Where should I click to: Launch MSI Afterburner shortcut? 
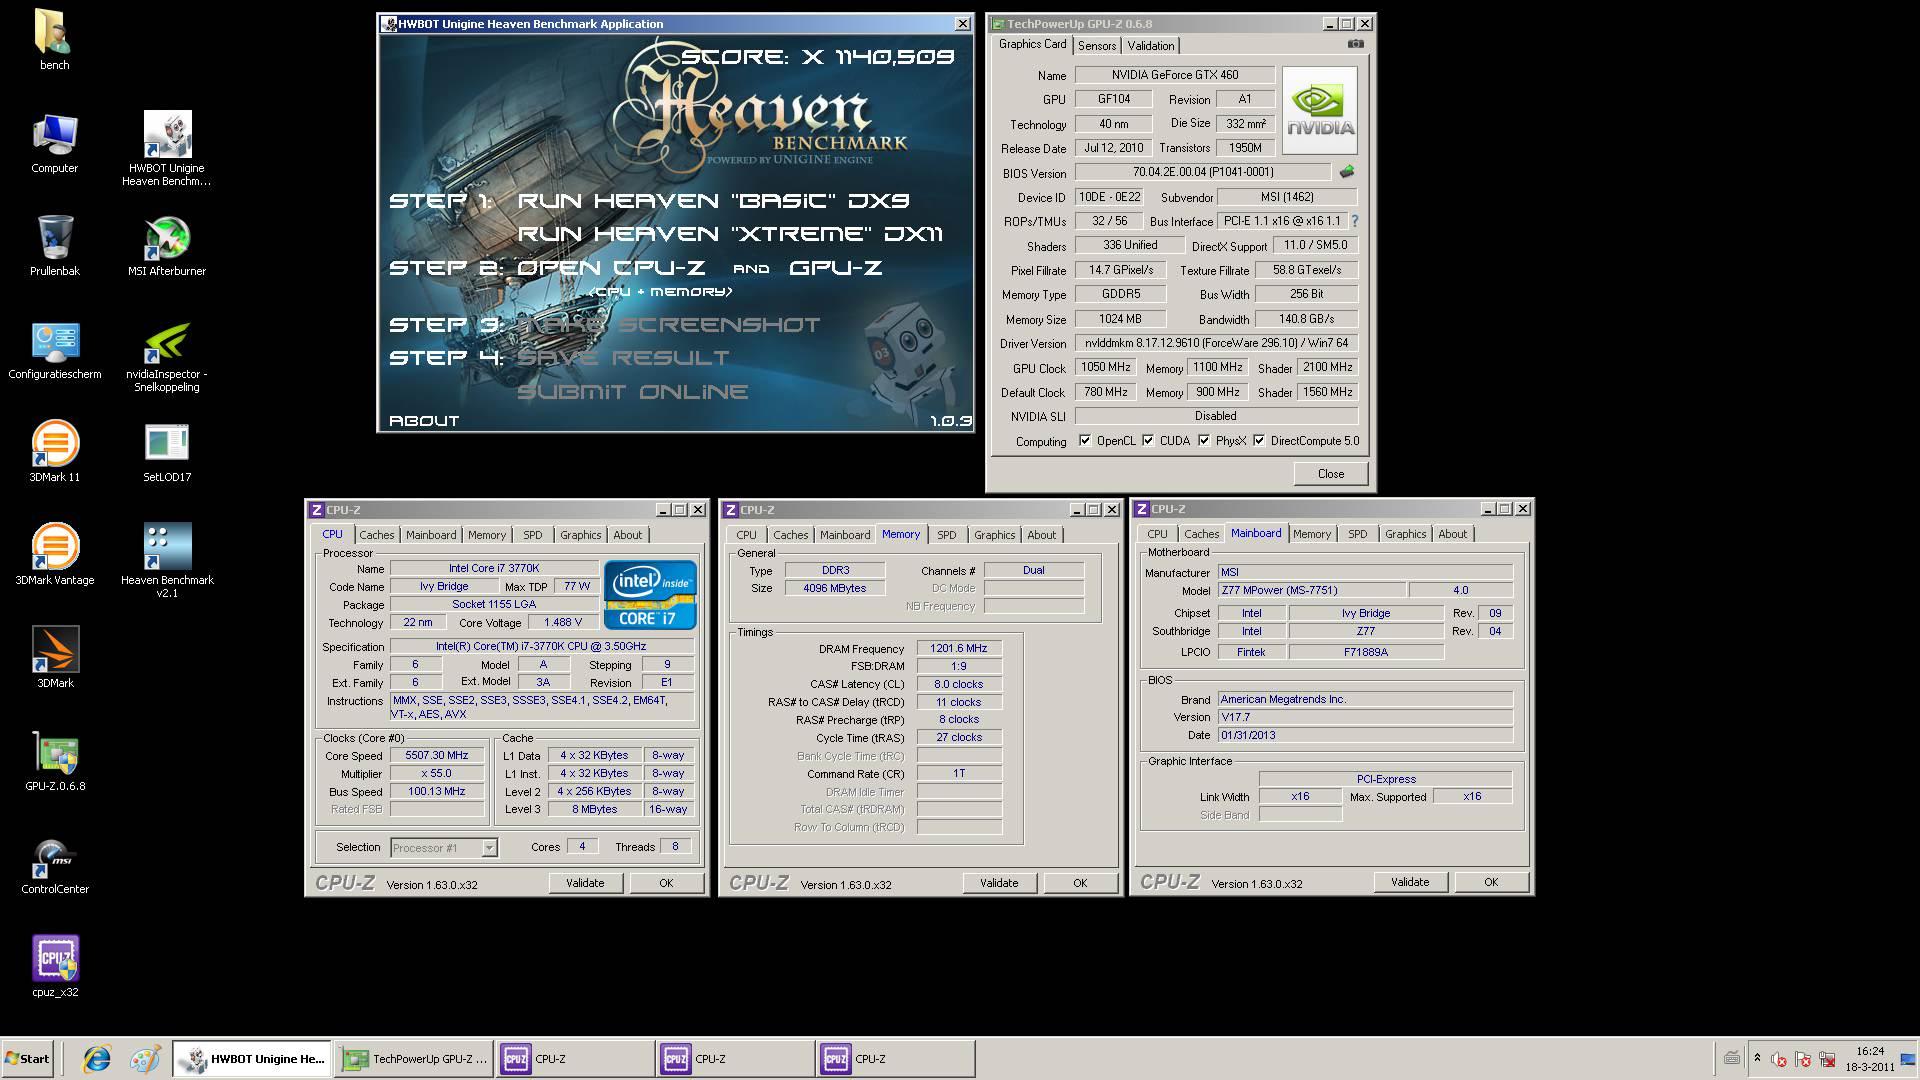tap(167, 246)
